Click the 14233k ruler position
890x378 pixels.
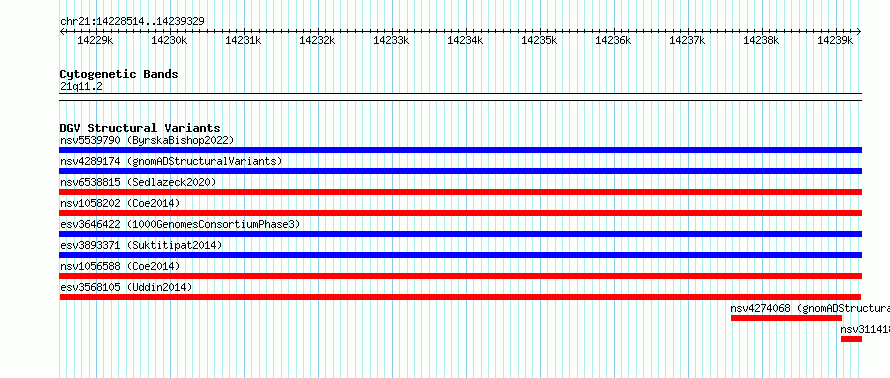point(391,40)
